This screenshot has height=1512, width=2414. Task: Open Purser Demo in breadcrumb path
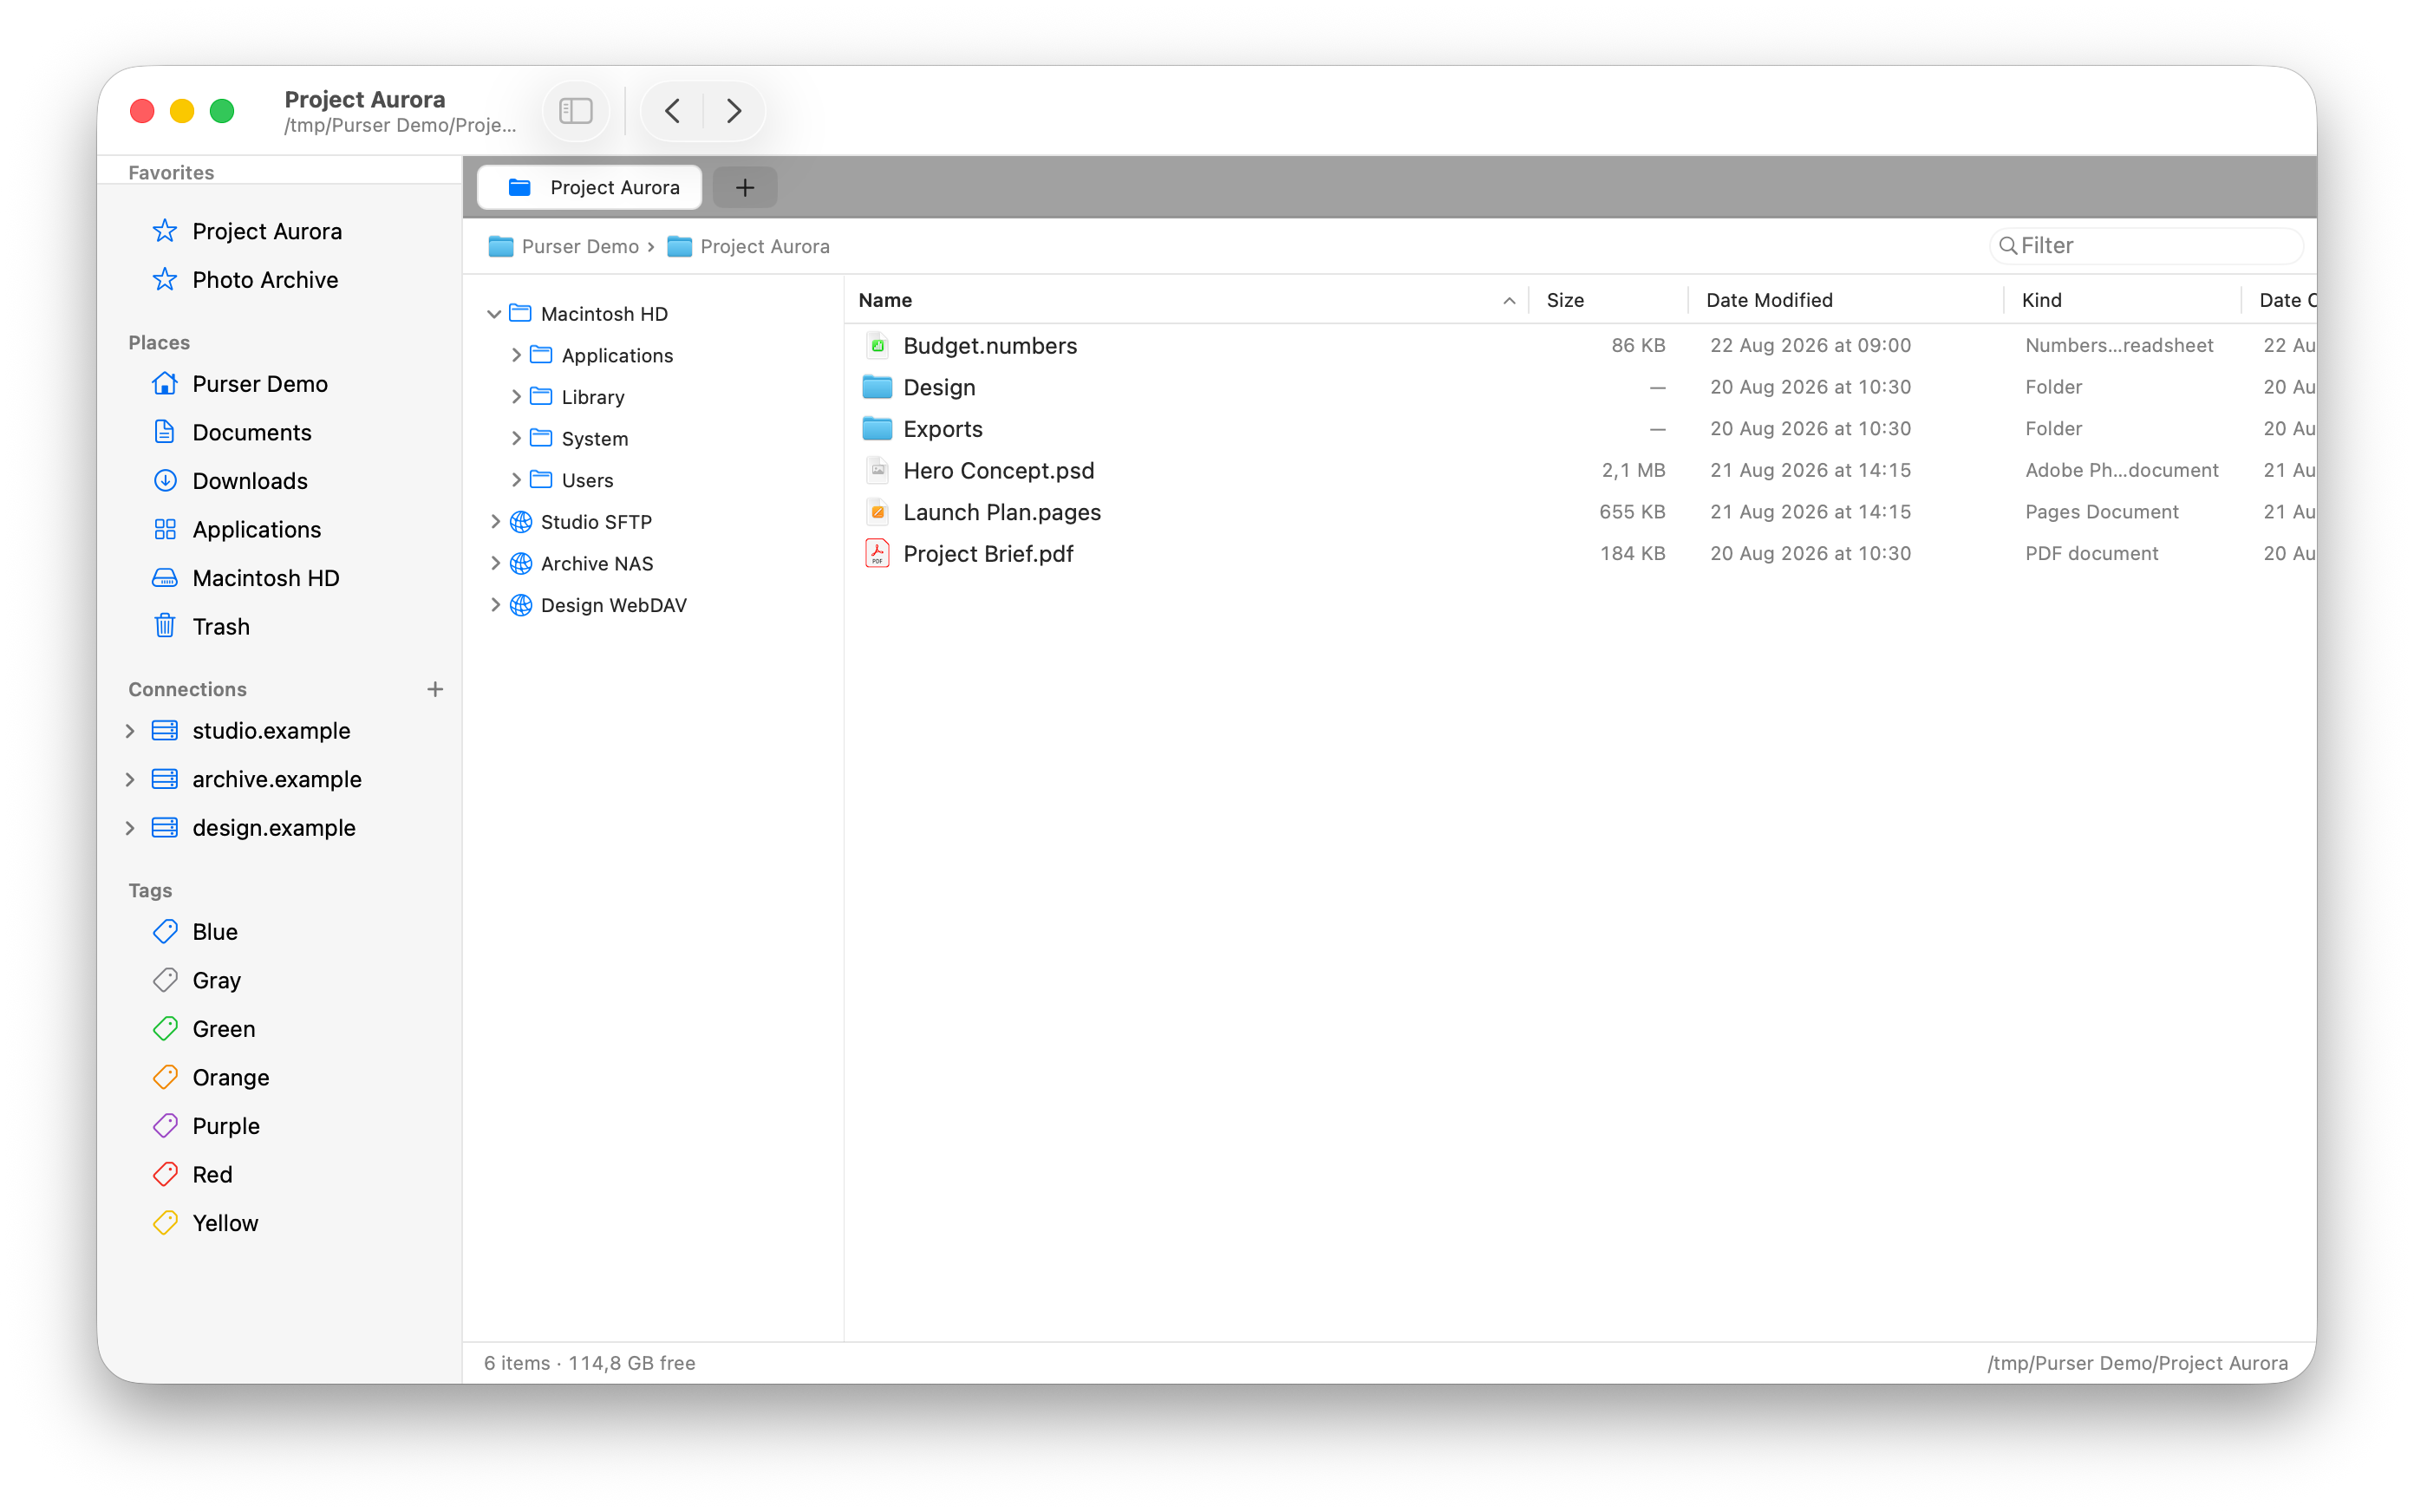pyautogui.click(x=564, y=246)
